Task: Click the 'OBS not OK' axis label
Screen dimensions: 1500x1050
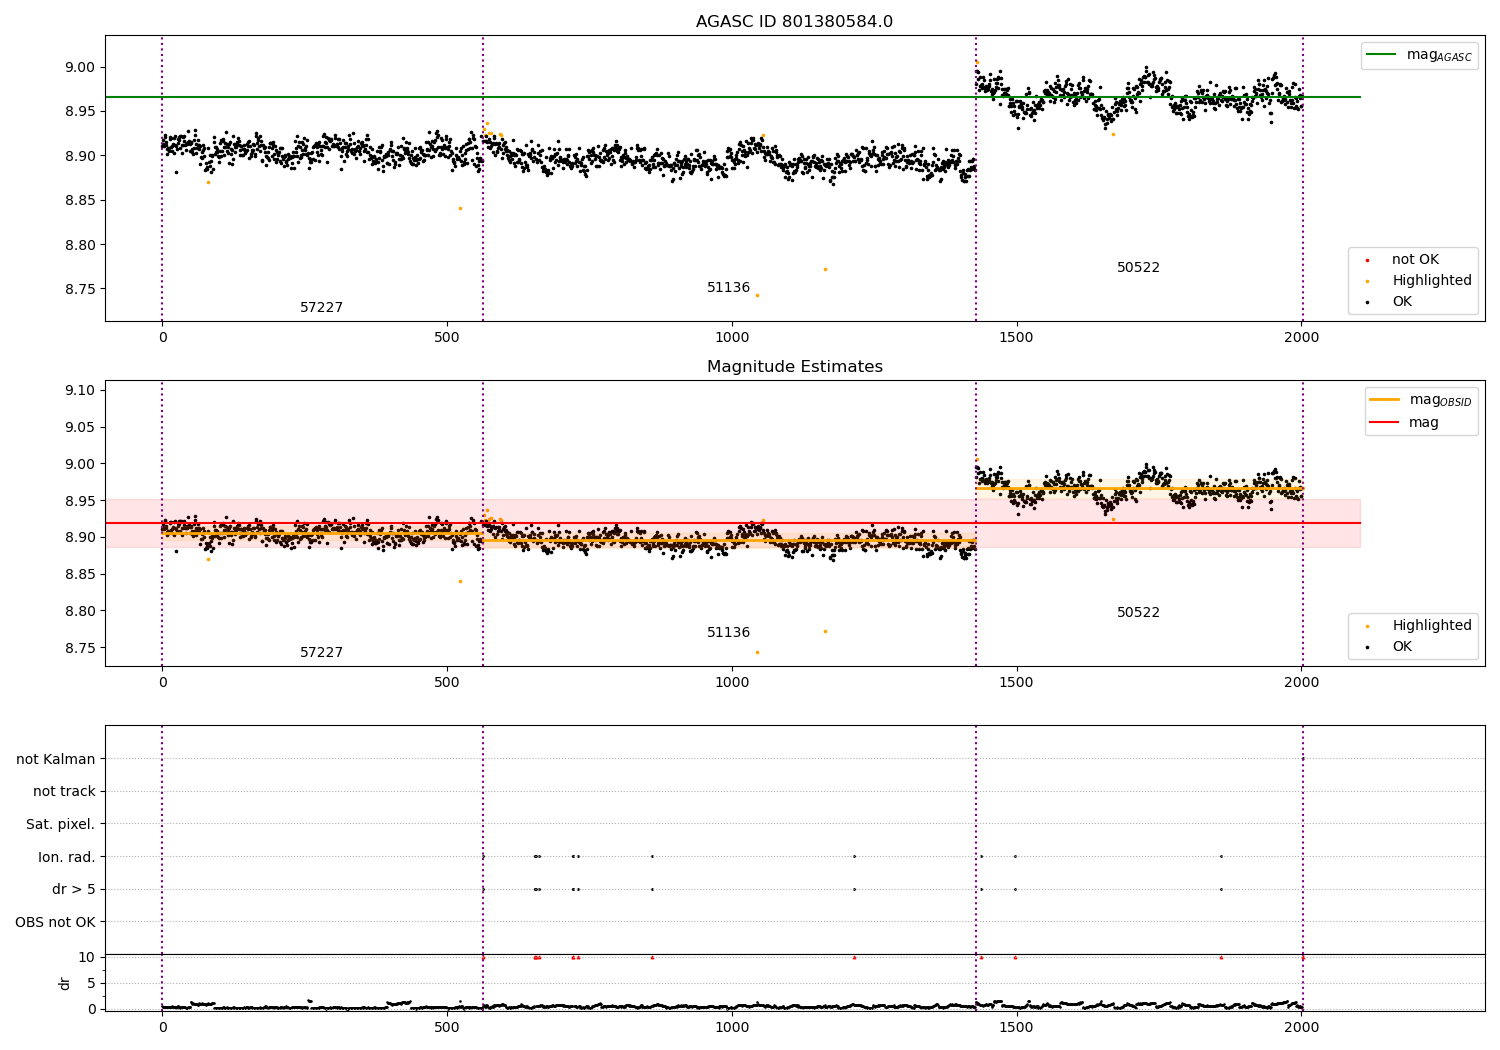Action: click(x=56, y=923)
